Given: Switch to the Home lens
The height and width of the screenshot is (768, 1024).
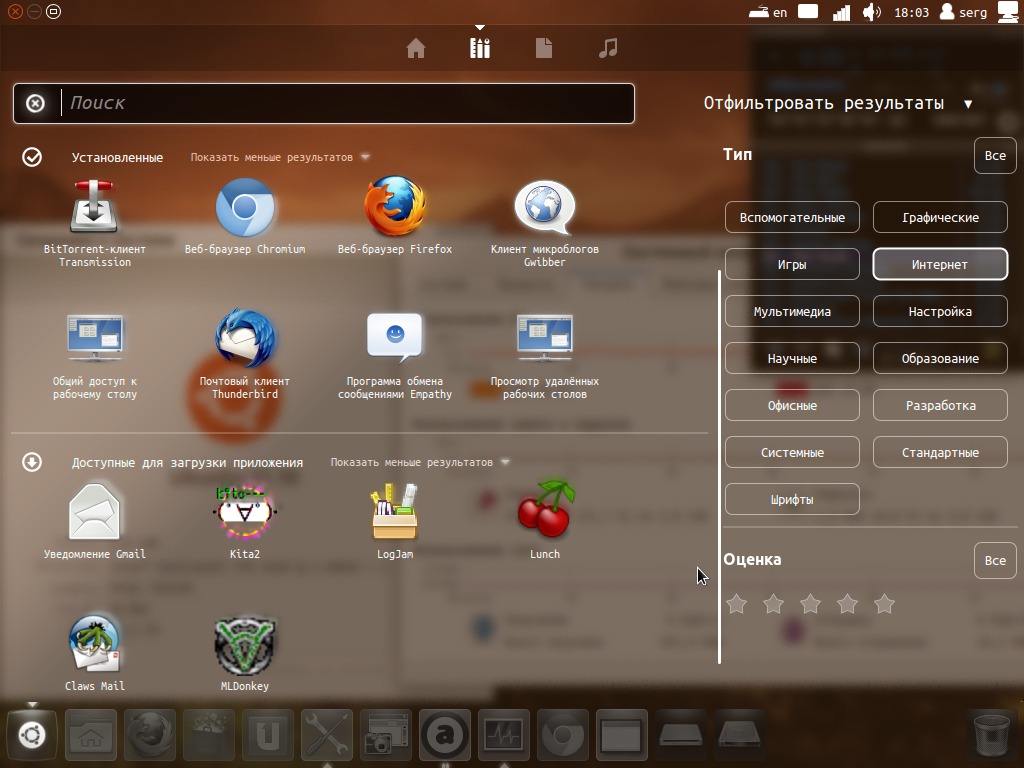Looking at the screenshot, I should click(416, 48).
